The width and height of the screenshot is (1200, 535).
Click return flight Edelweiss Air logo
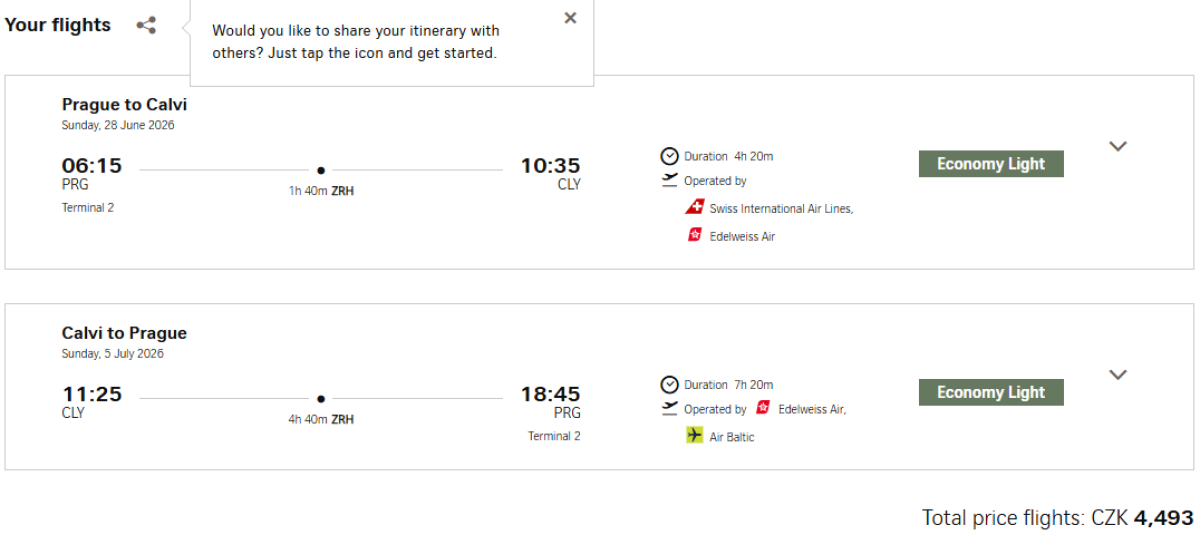point(764,408)
